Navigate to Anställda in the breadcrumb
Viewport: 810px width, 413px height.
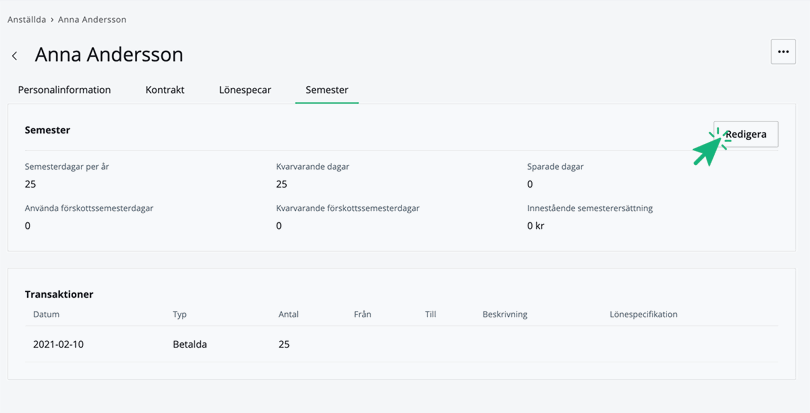coord(28,19)
